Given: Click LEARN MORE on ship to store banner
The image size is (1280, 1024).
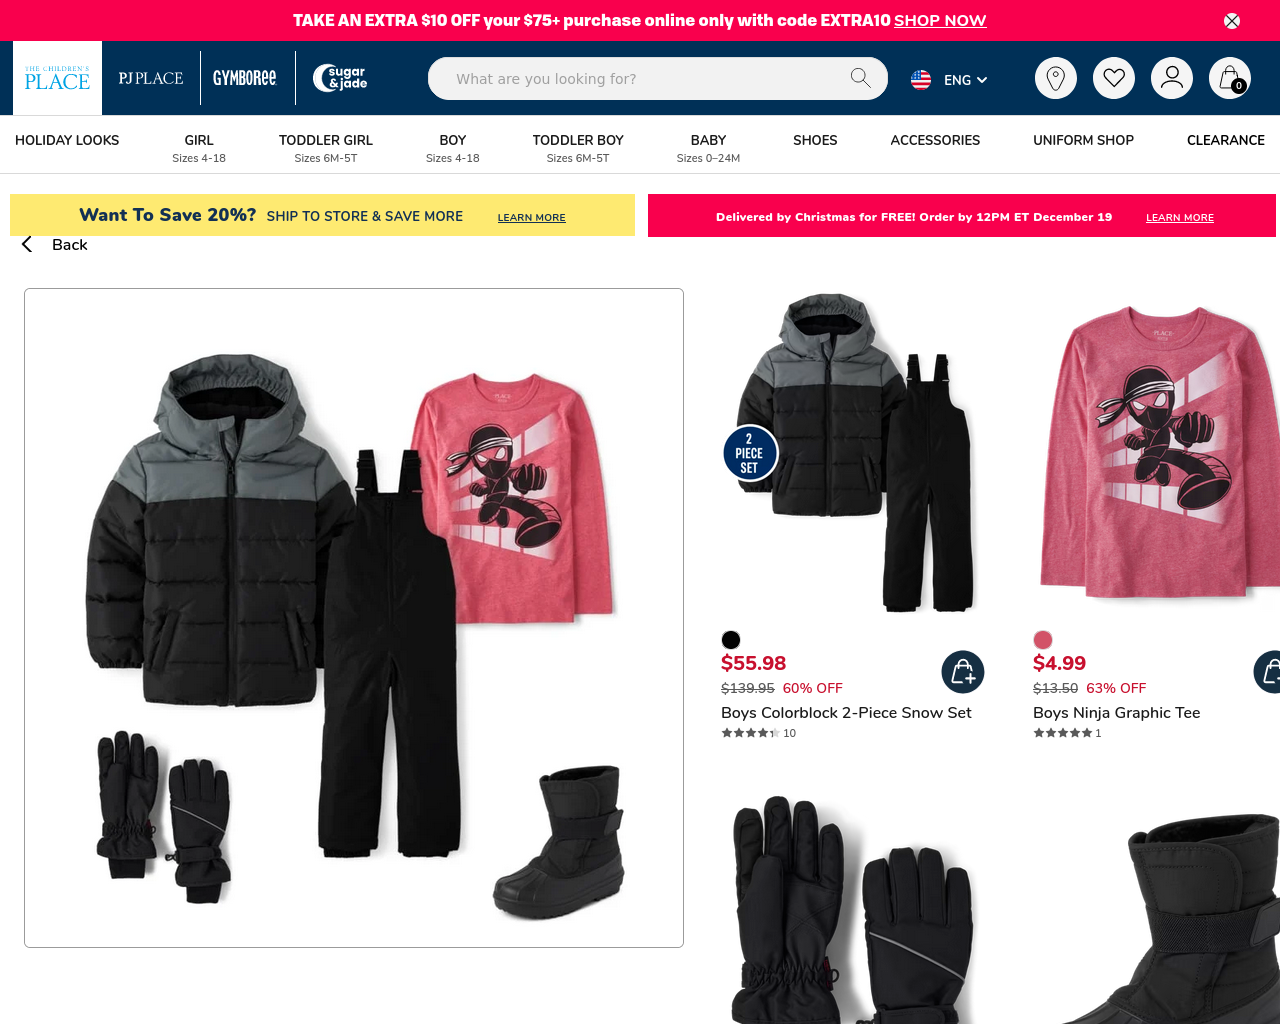Looking at the screenshot, I should click(x=532, y=217).
